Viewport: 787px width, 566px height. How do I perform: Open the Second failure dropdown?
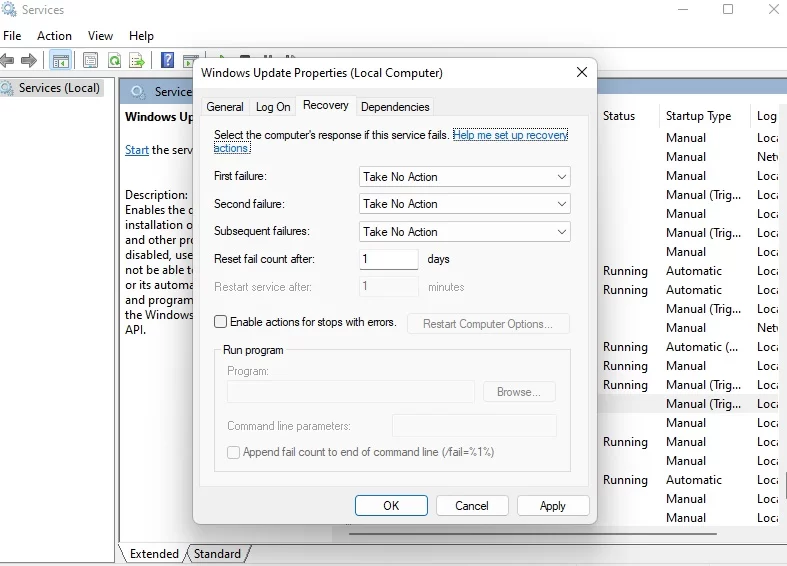pos(465,204)
